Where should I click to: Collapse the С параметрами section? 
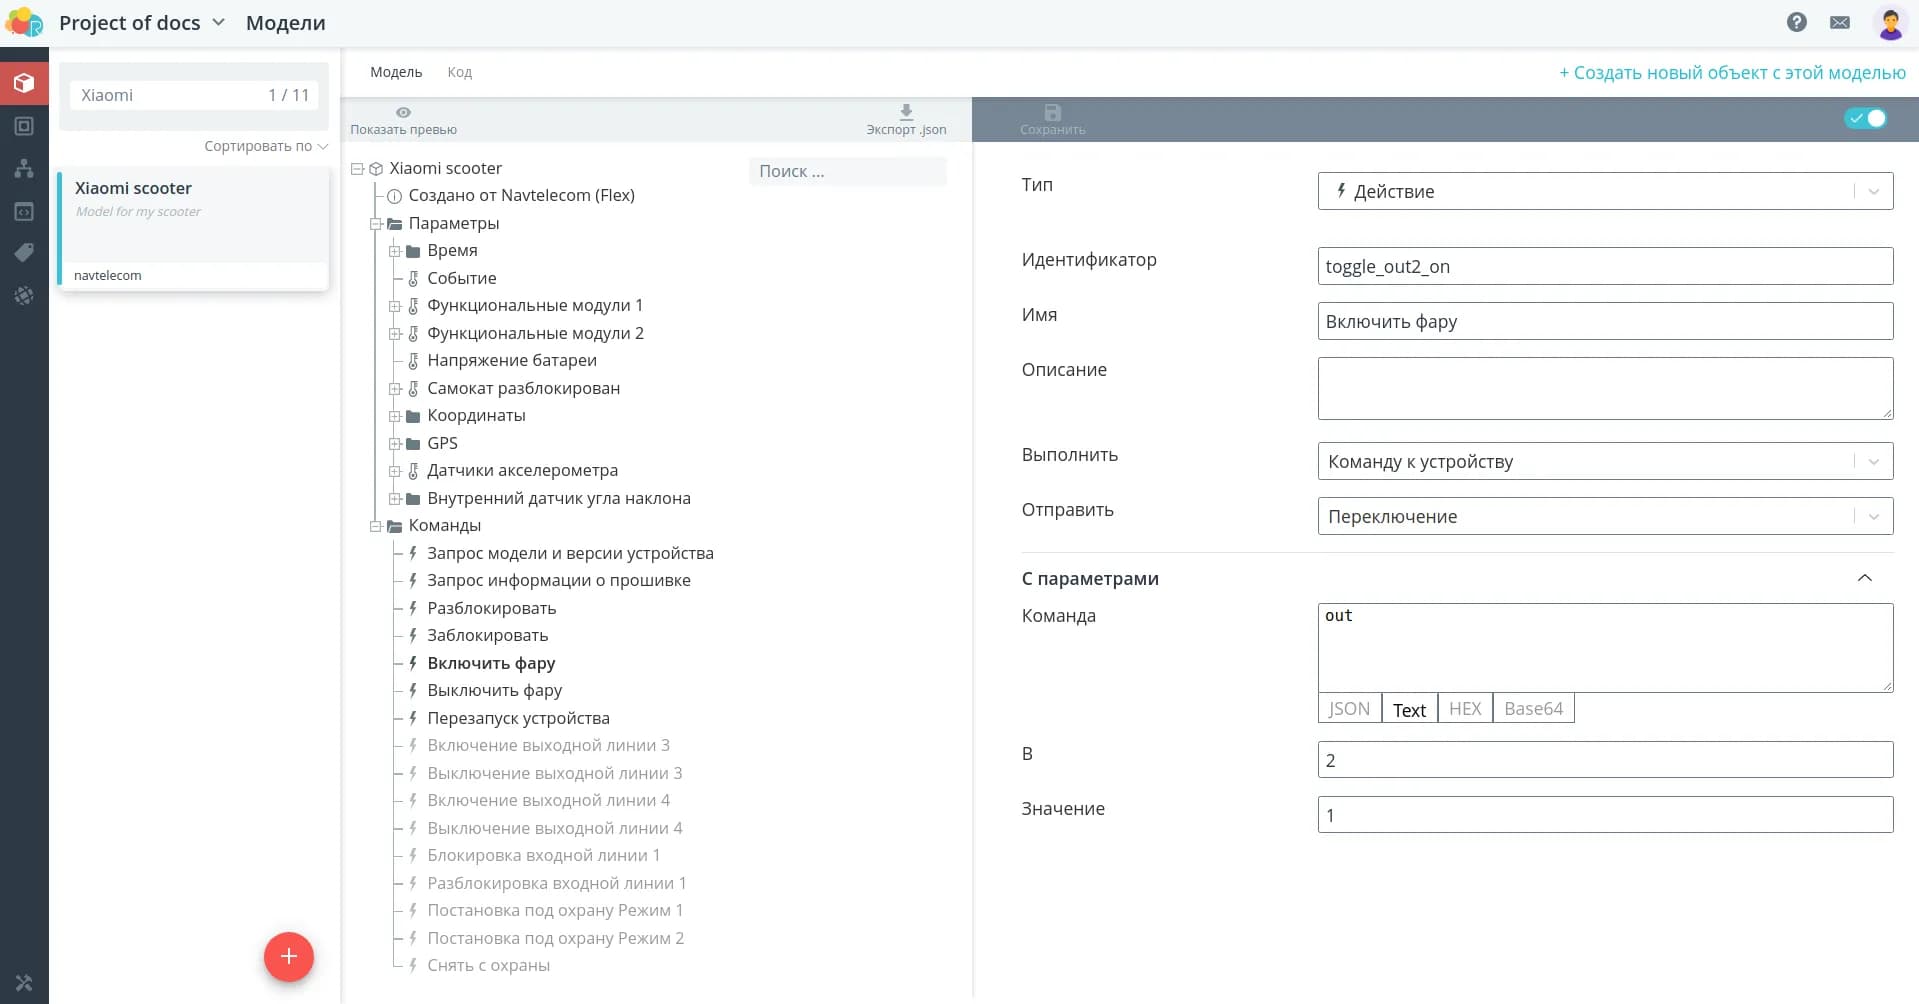[1864, 579]
